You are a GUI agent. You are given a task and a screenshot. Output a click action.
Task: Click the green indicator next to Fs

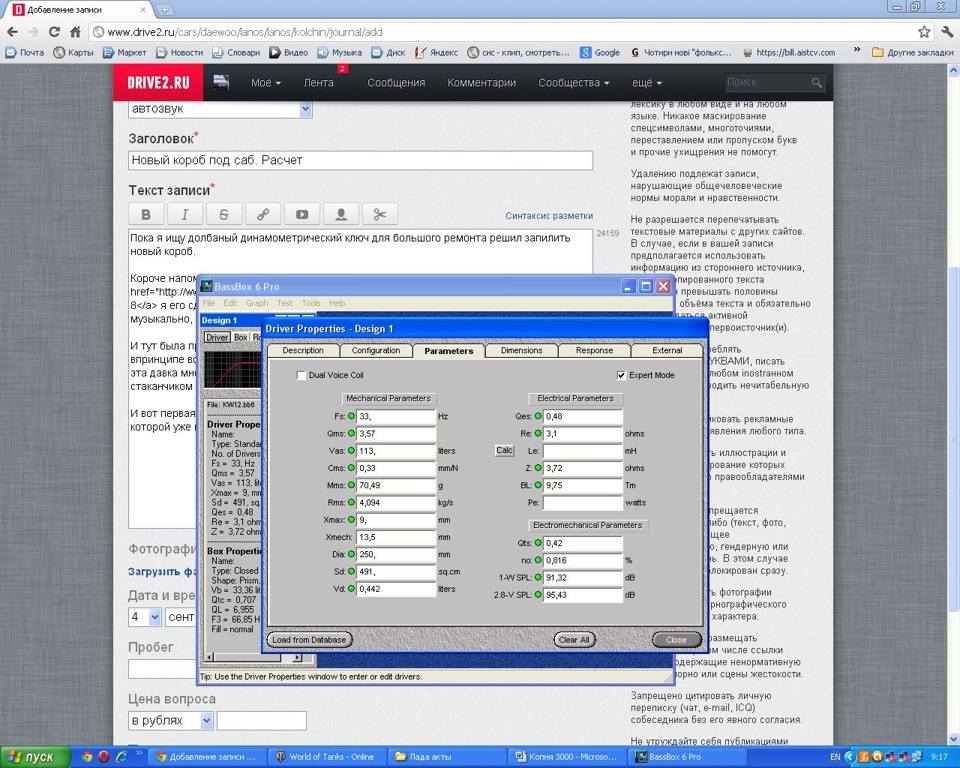point(351,416)
